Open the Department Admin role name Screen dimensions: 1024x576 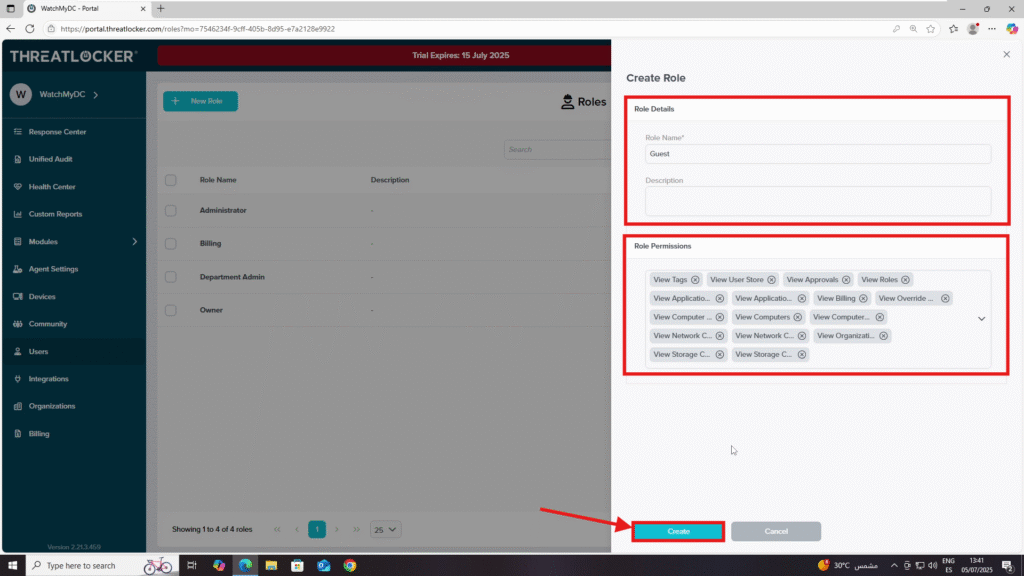pos(232,277)
